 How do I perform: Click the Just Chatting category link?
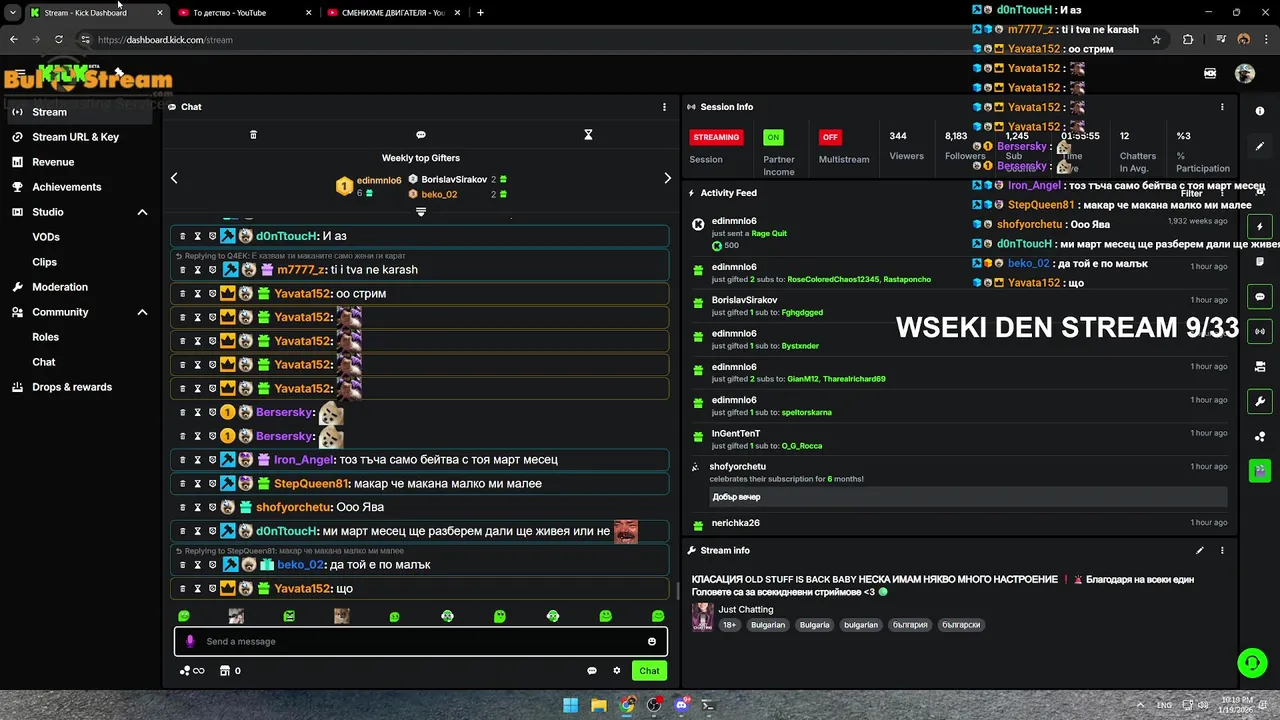746,609
